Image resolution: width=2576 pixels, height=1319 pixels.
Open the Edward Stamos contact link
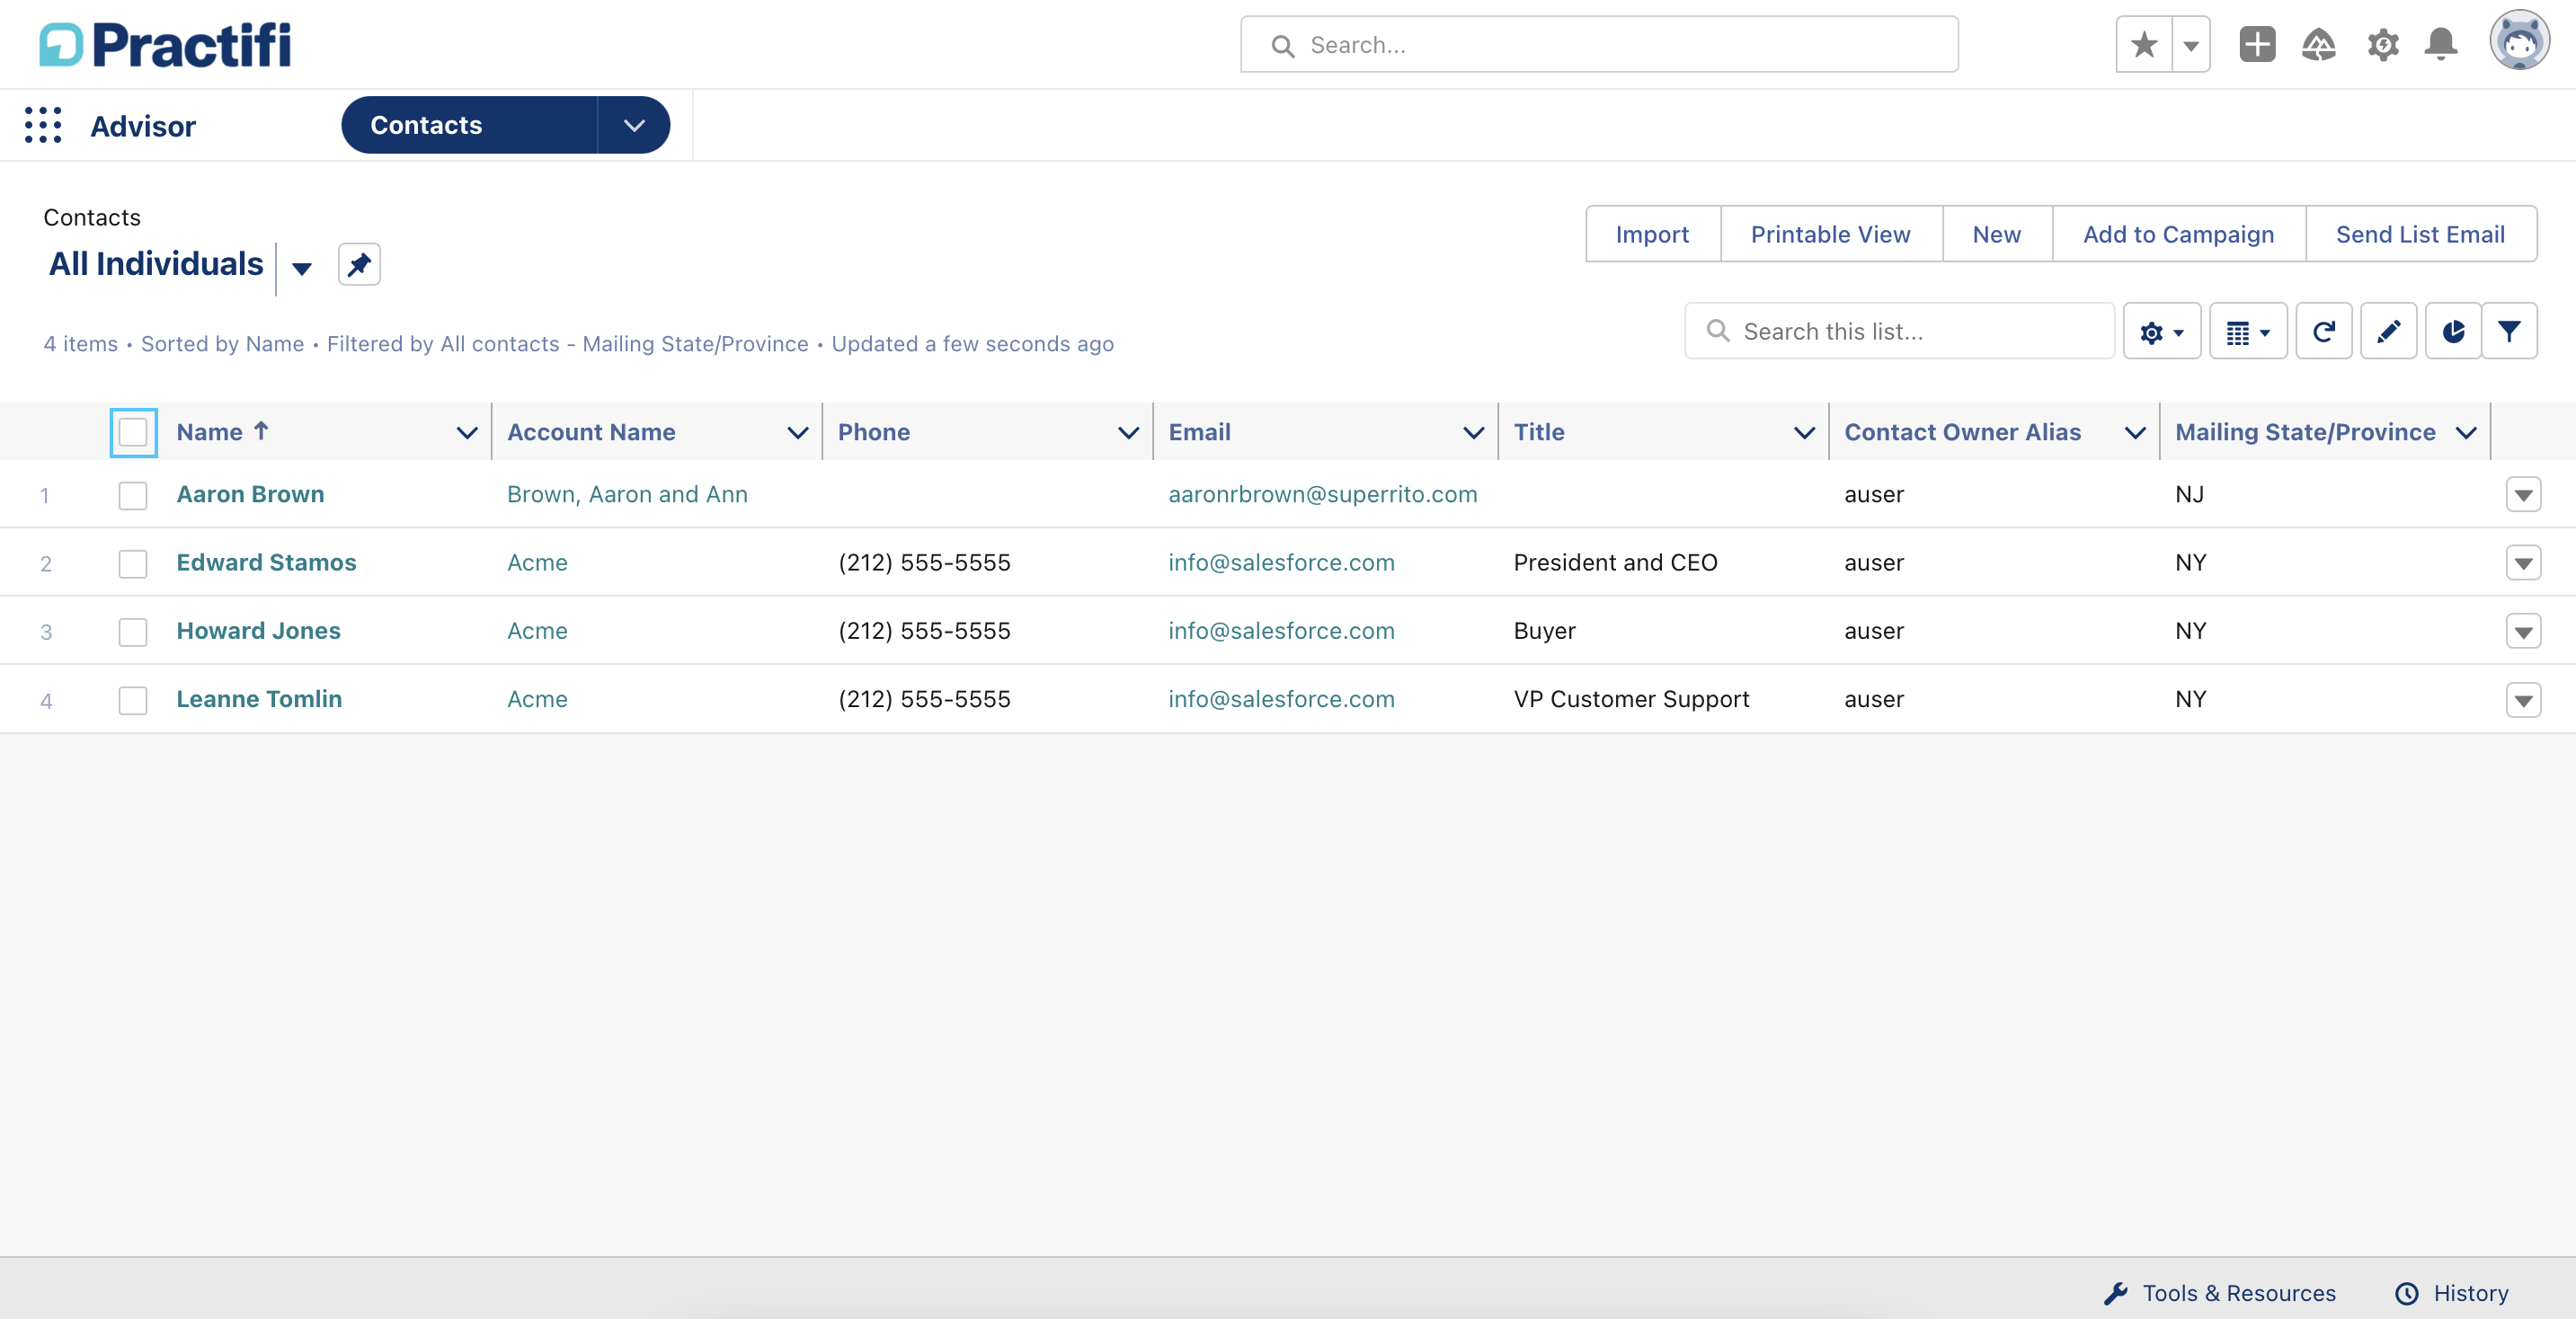[x=266, y=562]
